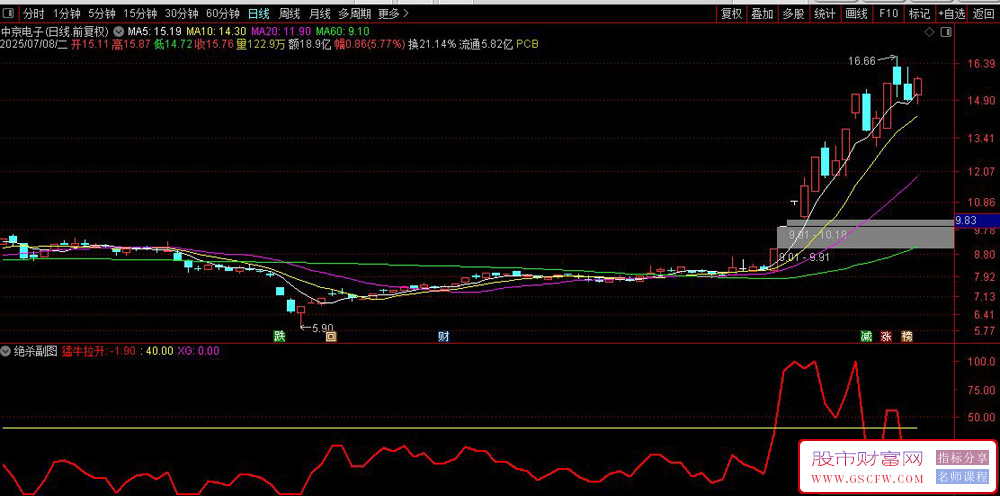The image size is (1000, 496).
Task: Click the 标记 mark button
Action: pyautogui.click(x=919, y=13)
